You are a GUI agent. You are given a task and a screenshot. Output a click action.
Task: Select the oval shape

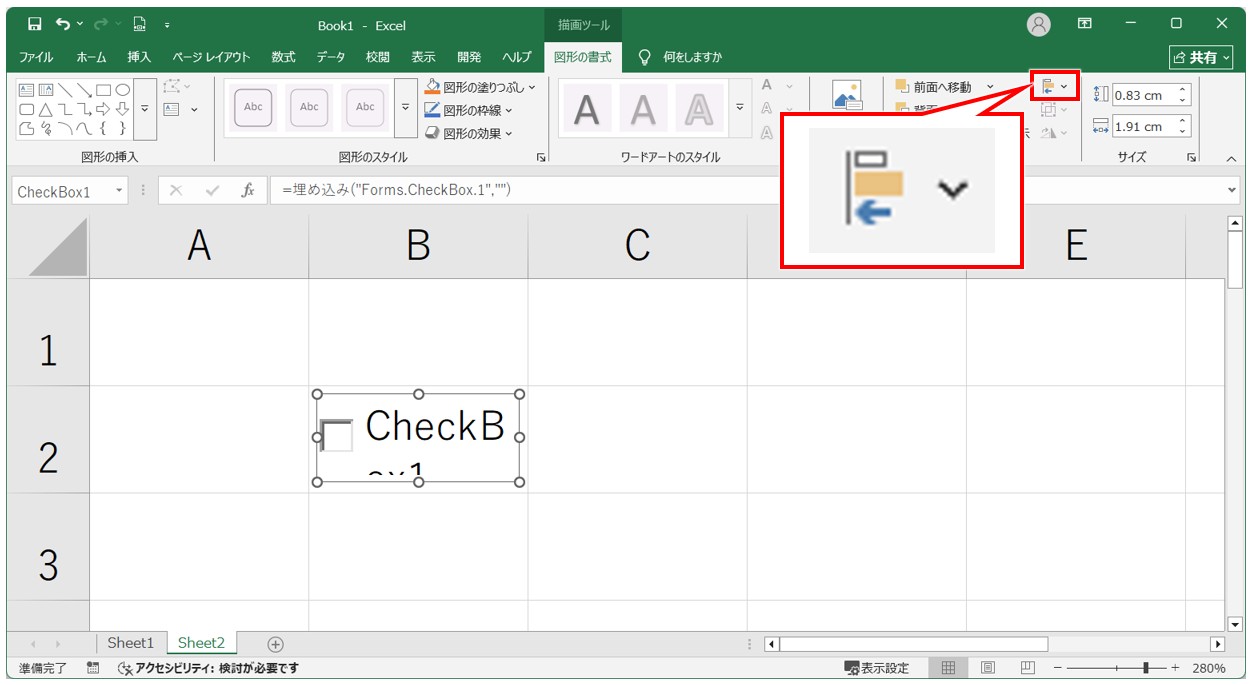pos(122,90)
